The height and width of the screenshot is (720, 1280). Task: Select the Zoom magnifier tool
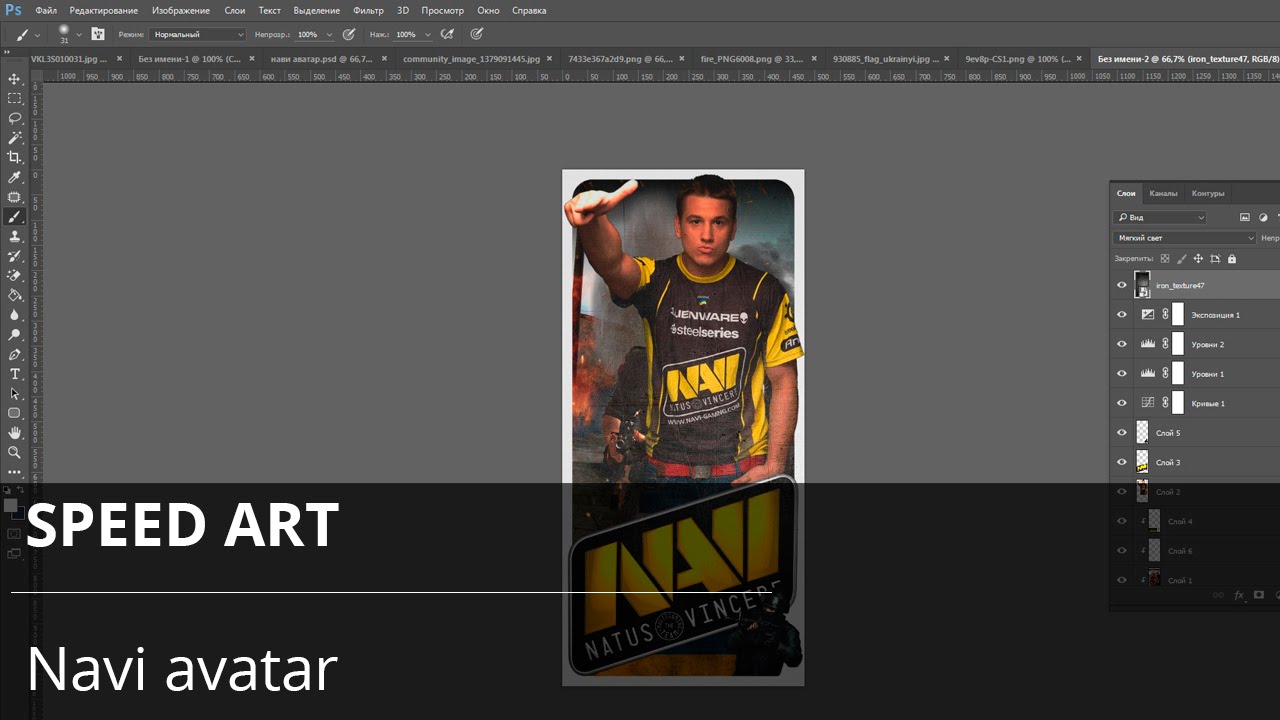tap(14, 452)
